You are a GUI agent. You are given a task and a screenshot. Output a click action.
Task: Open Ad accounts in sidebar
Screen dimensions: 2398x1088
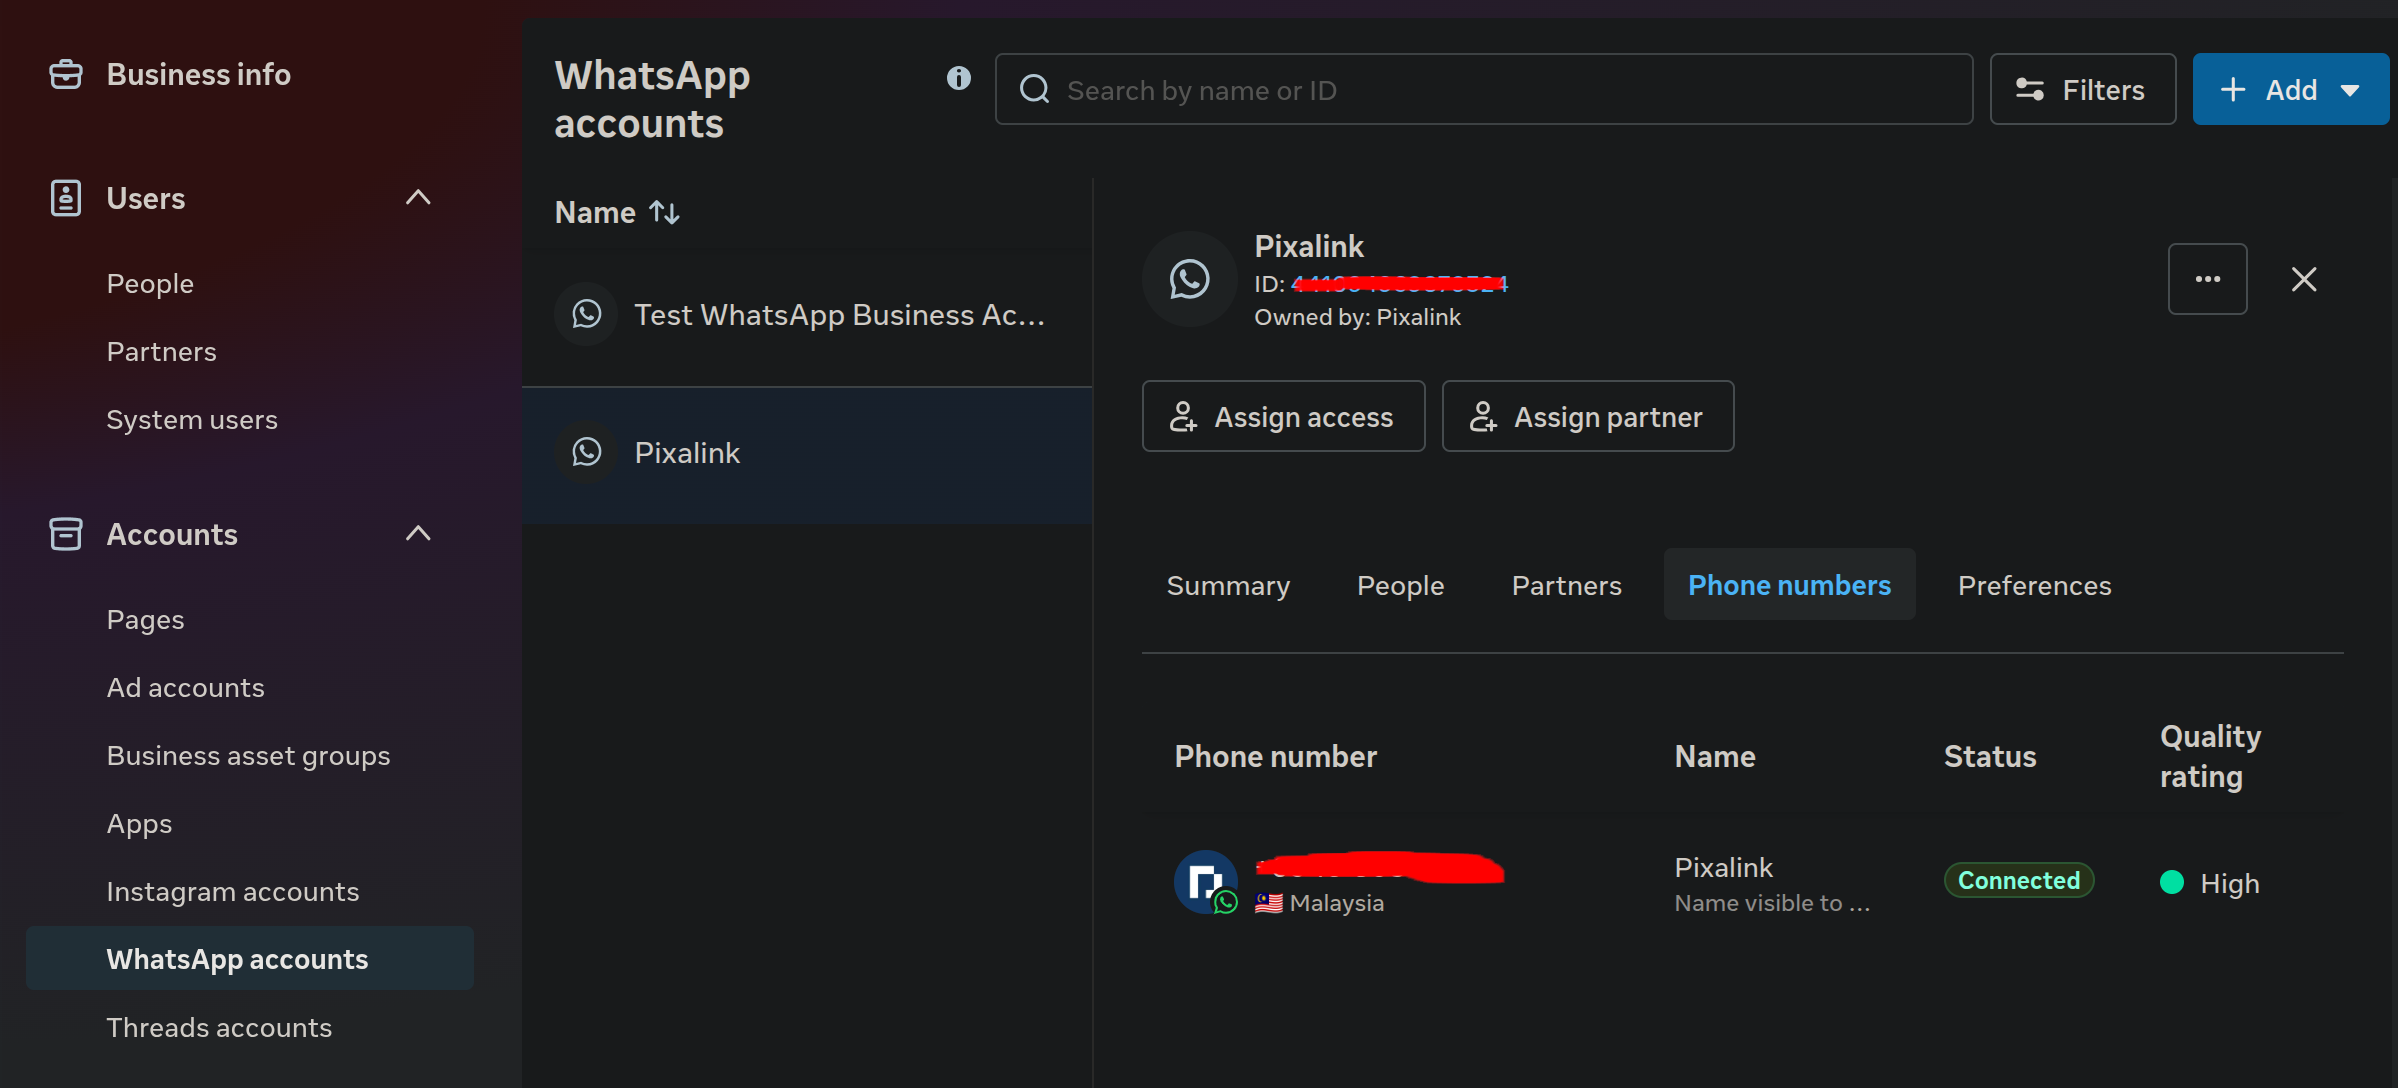click(x=185, y=688)
